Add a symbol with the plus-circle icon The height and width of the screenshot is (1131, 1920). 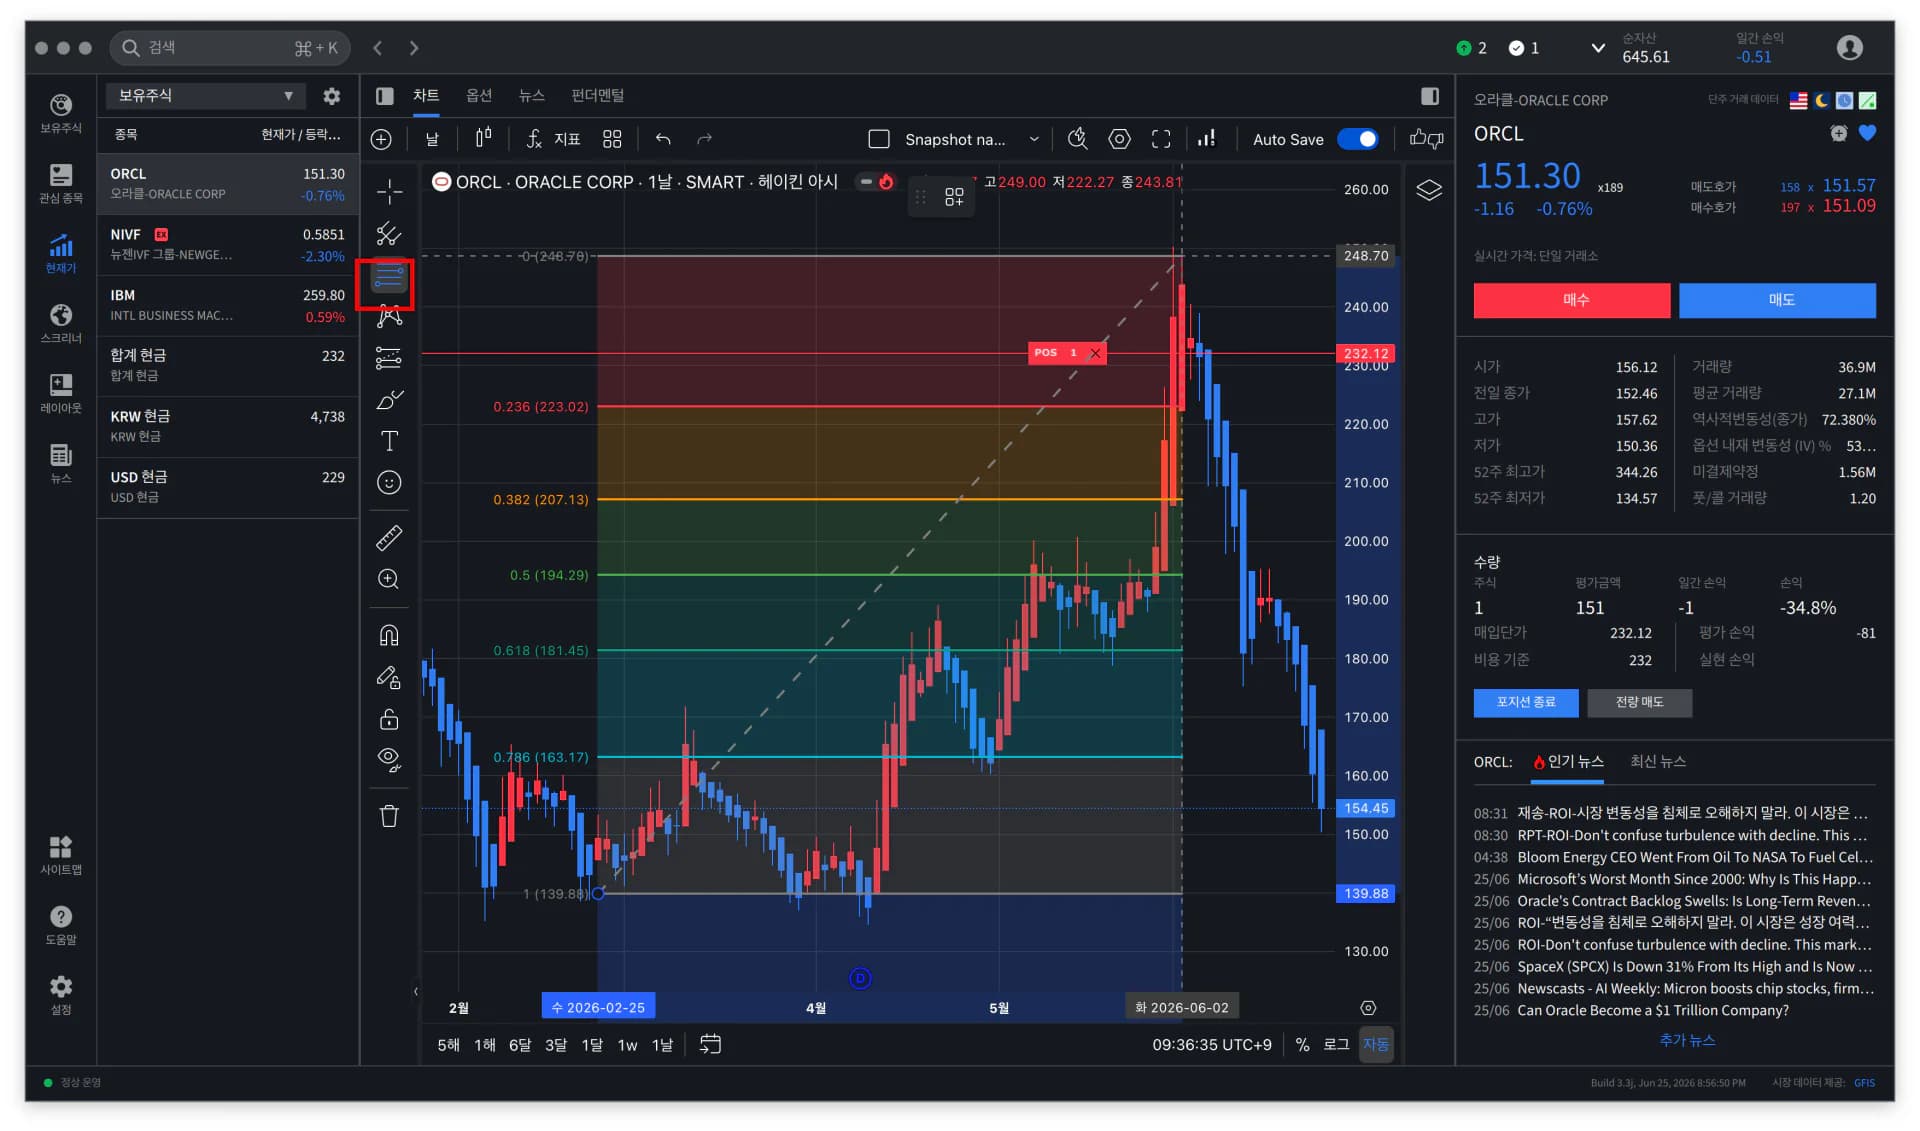coord(381,139)
